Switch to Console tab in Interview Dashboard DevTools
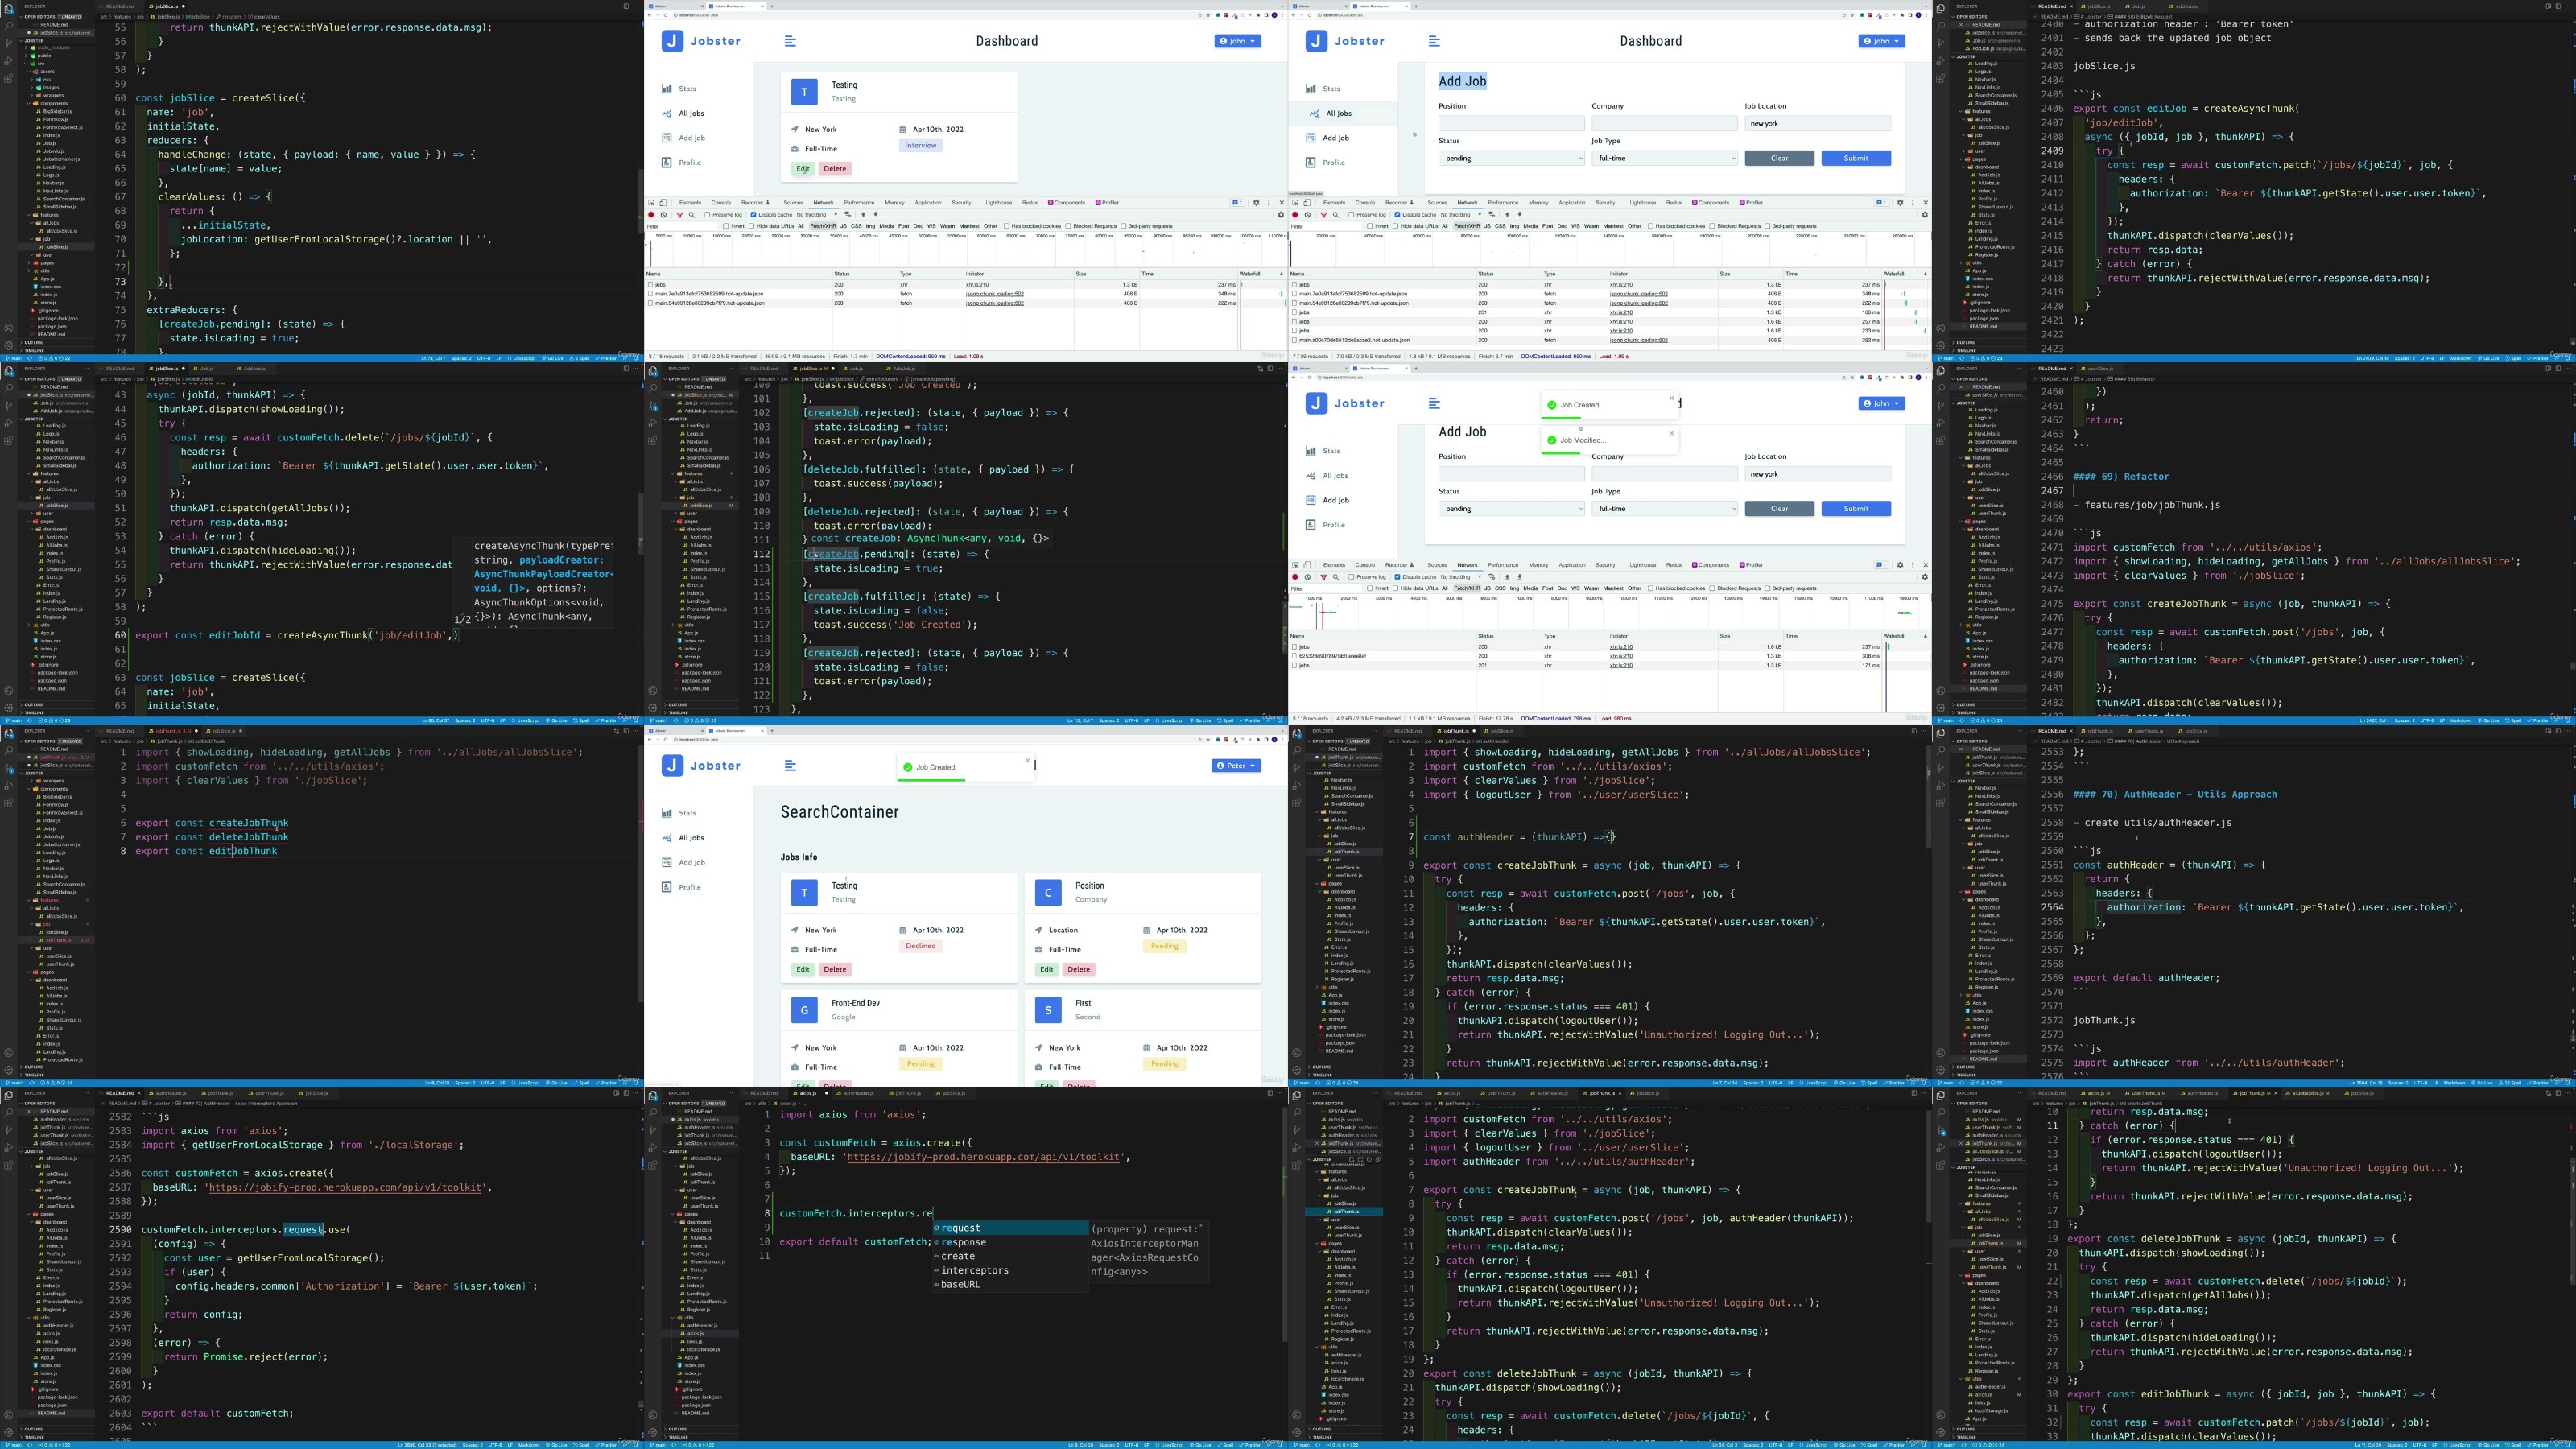Viewport: 2576px width, 1449px height. pos(721,203)
